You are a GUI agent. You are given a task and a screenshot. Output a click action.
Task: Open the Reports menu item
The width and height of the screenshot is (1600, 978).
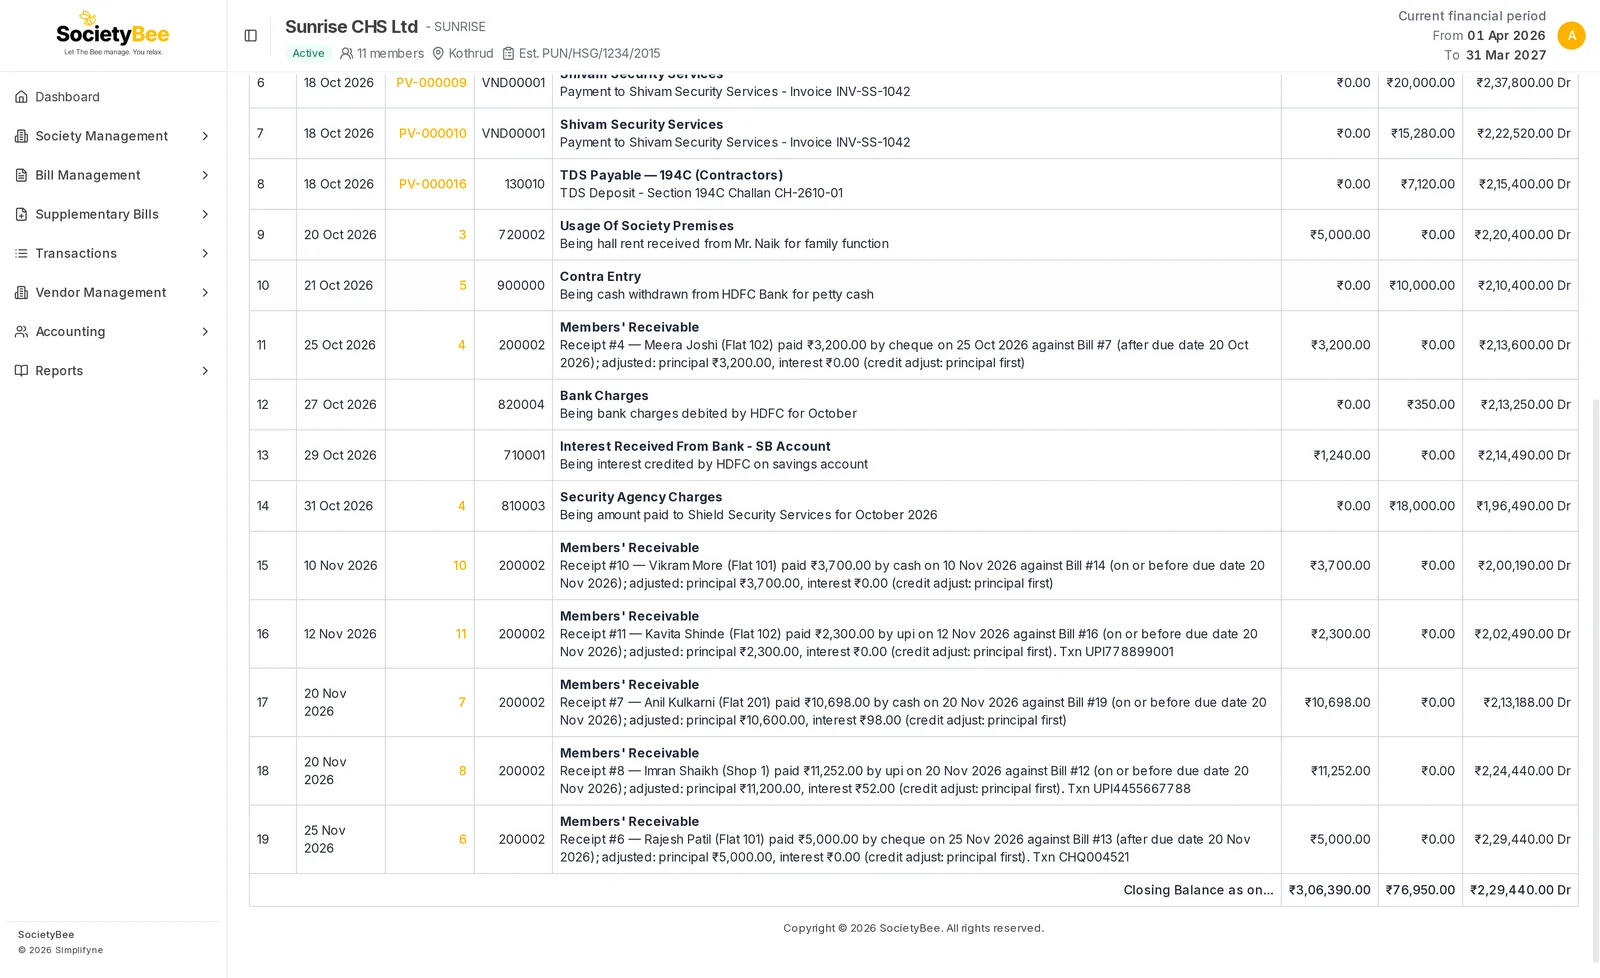[x=113, y=370]
